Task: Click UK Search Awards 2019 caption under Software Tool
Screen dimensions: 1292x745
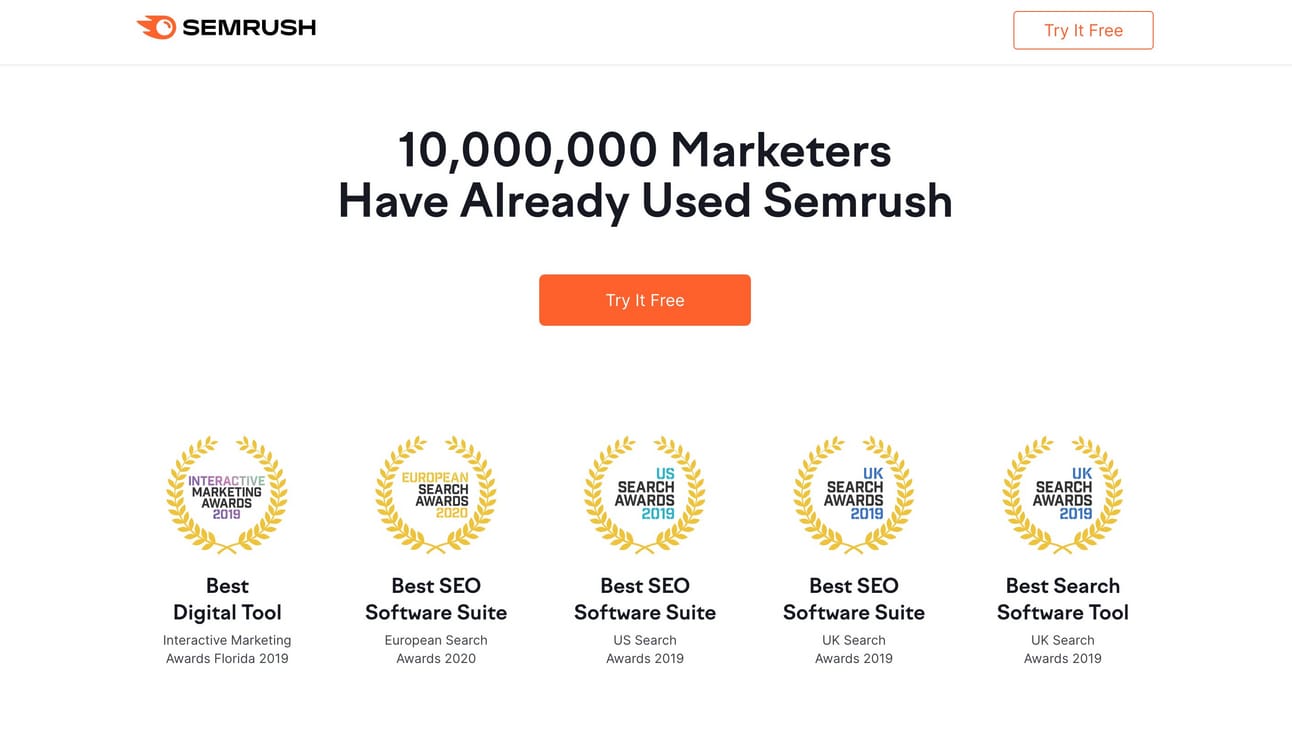Action: point(1063,649)
